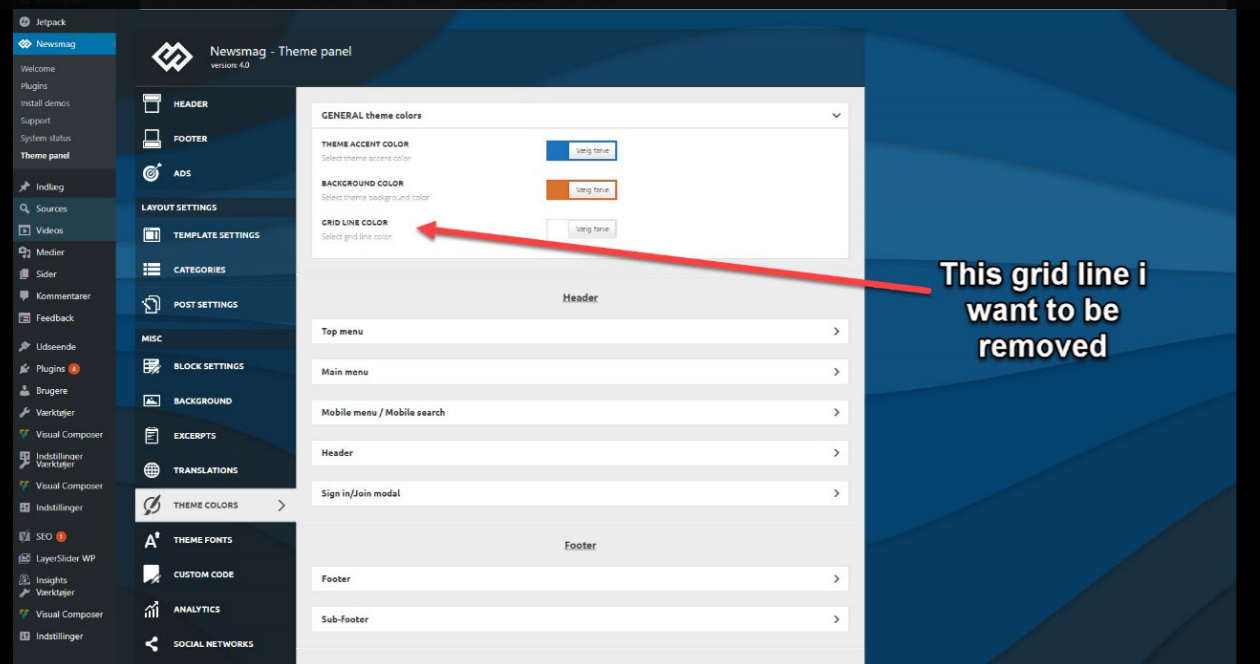The width and height of the screenshot is (1260, 664).
Task: Open the Block Settings icon
Action: [x=152, y=366]
